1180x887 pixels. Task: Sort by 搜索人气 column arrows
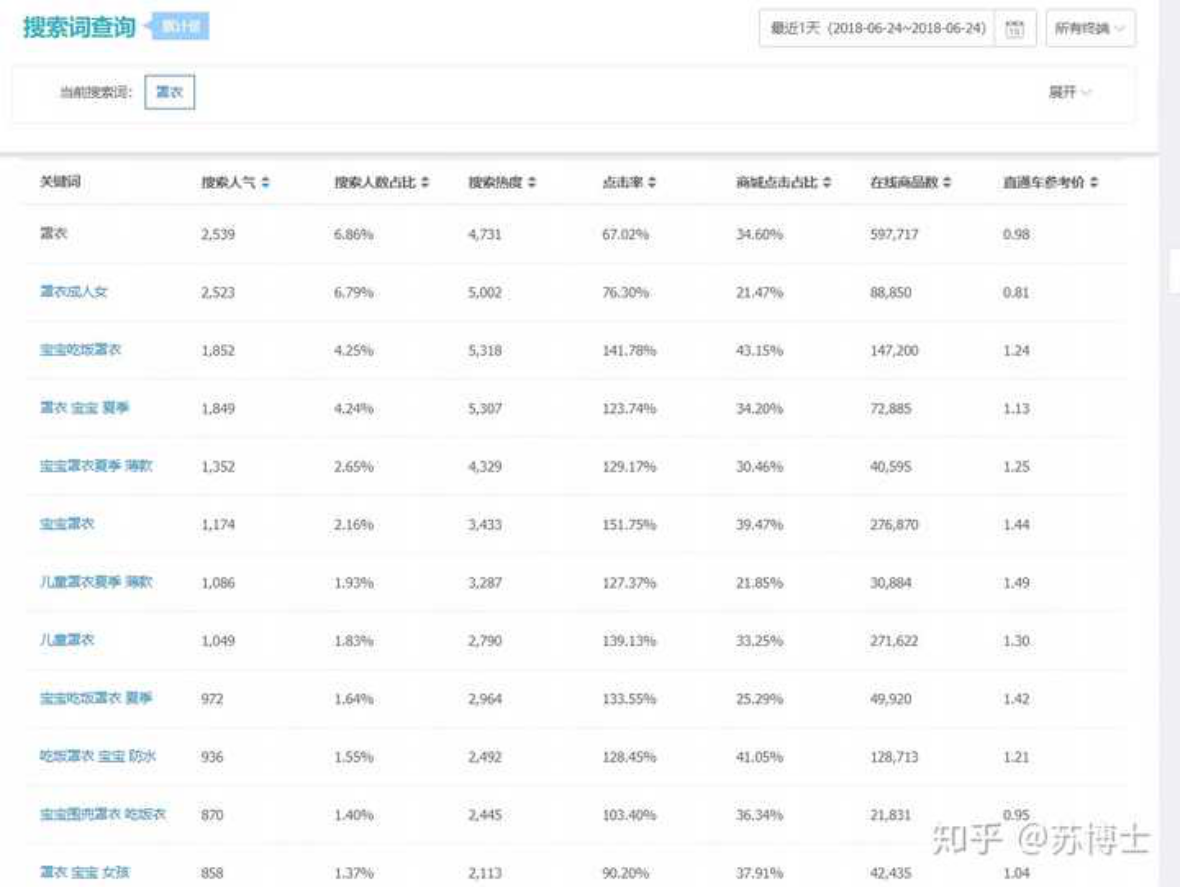coord(266,182)
